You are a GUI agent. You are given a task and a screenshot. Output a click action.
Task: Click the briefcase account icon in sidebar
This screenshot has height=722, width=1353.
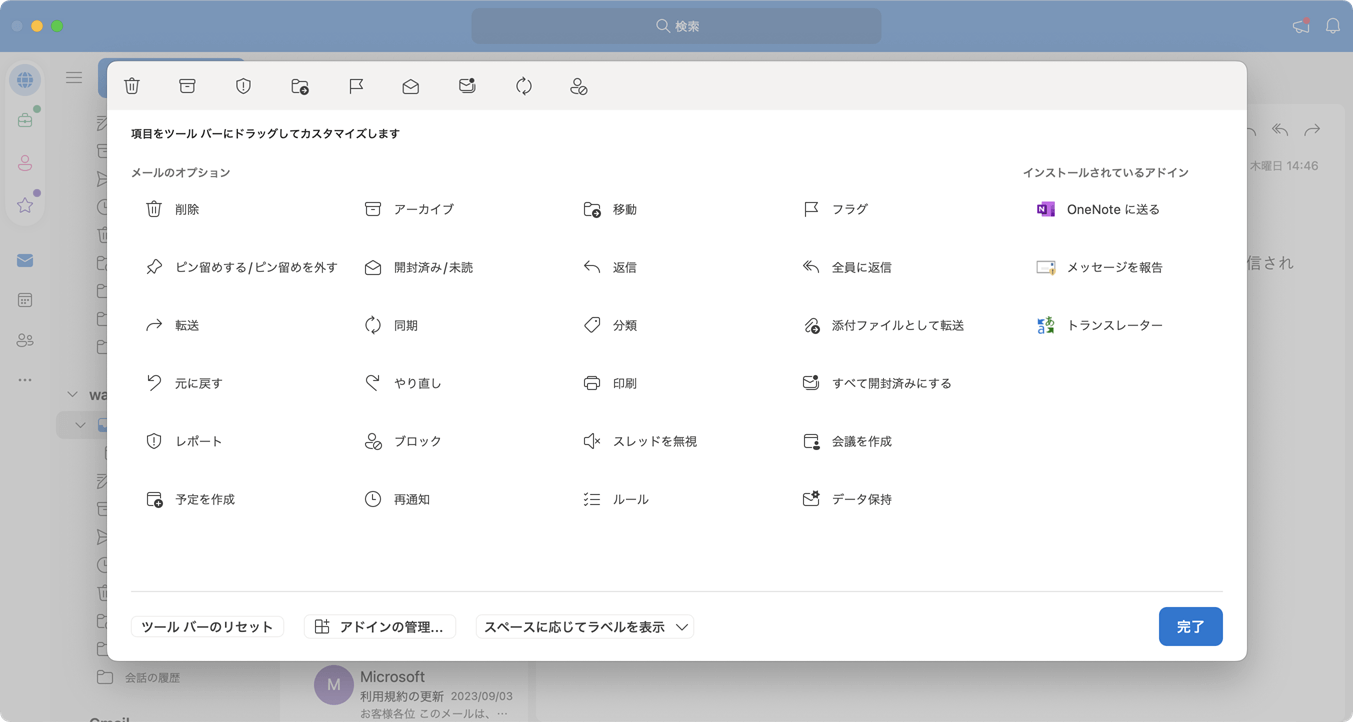click(x=25, y=121)
